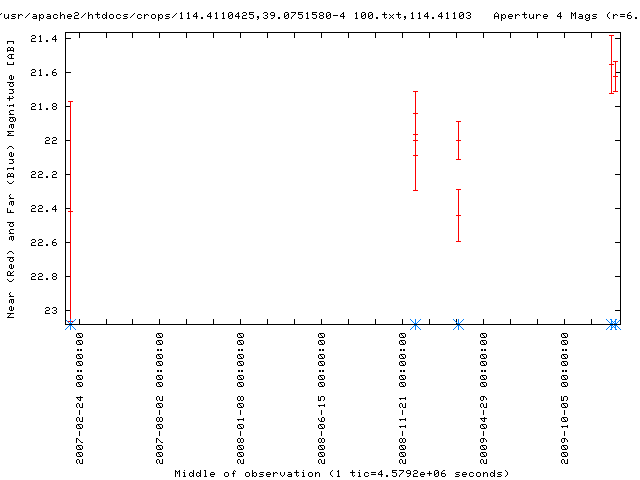Click the 22.4 magnitude axis label
Viewport: 640px width, 480px height.
(x=44, y=209)
